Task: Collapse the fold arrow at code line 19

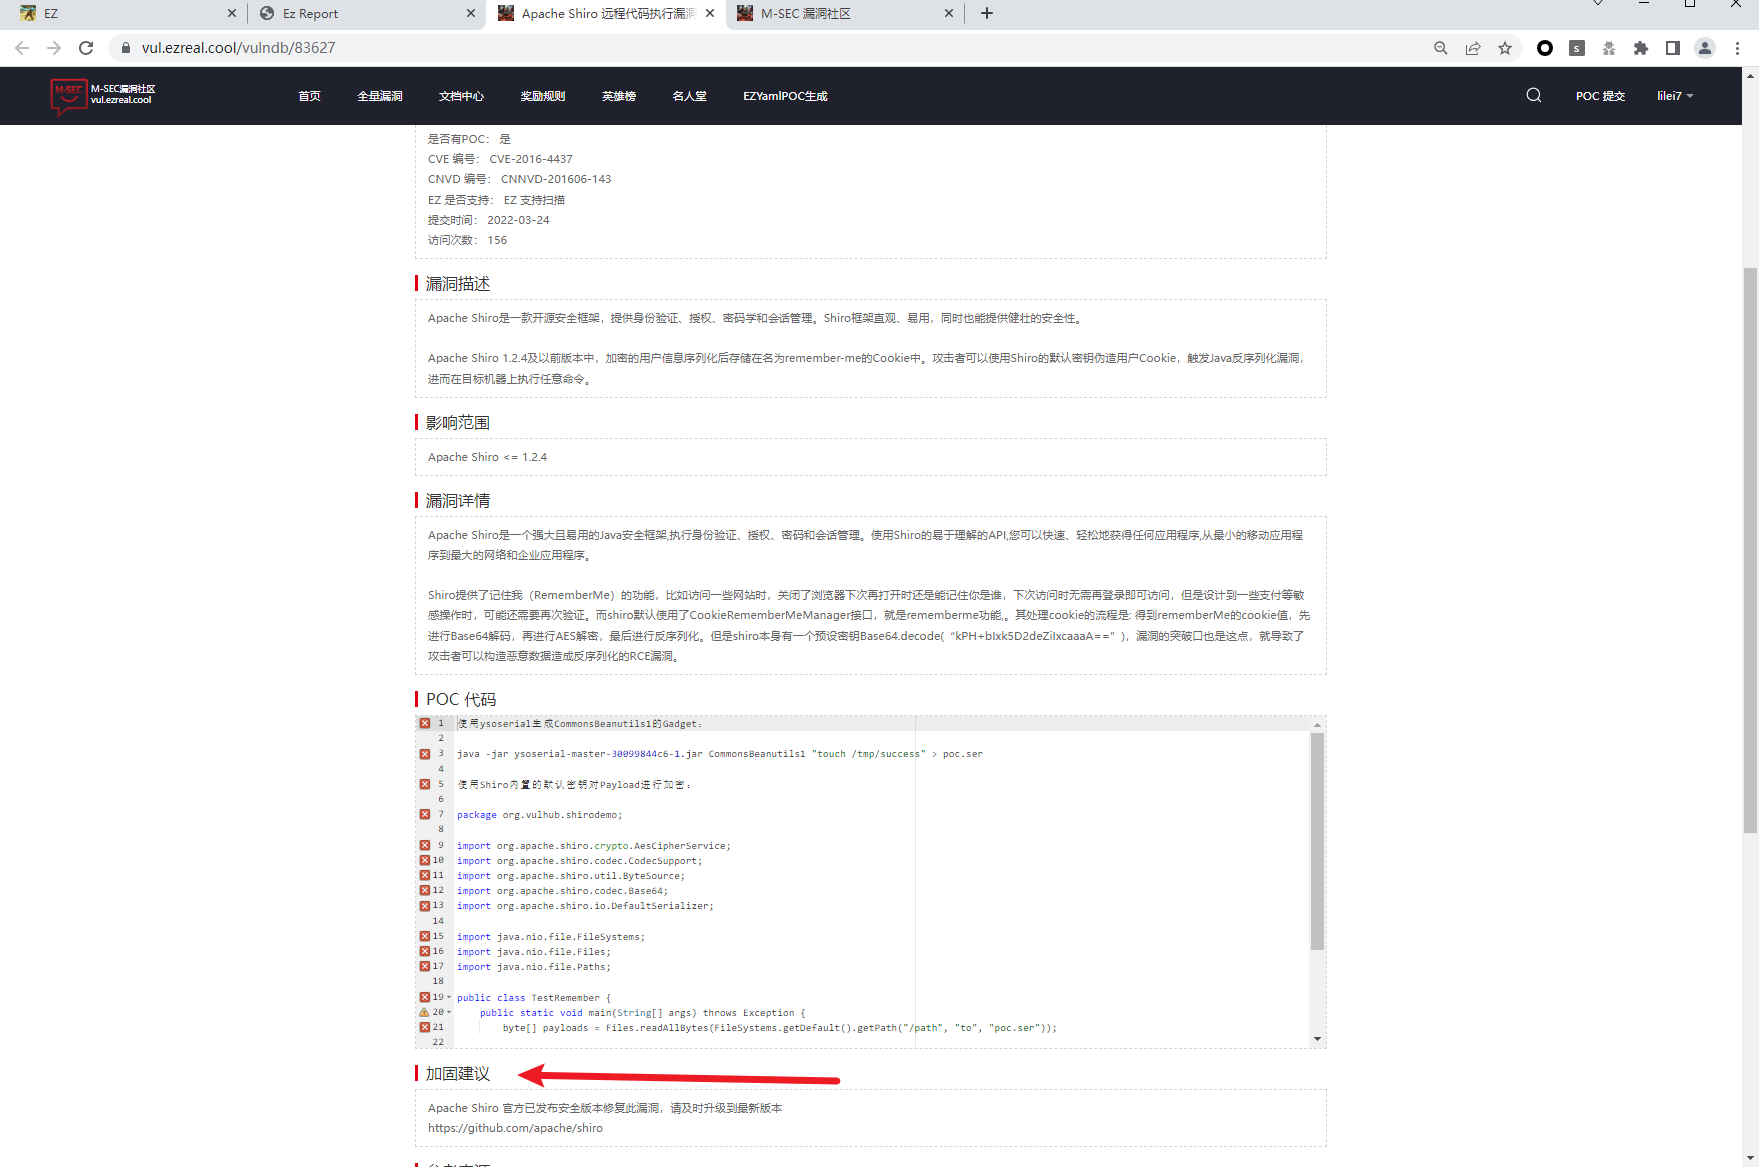Action: (449, 997)
